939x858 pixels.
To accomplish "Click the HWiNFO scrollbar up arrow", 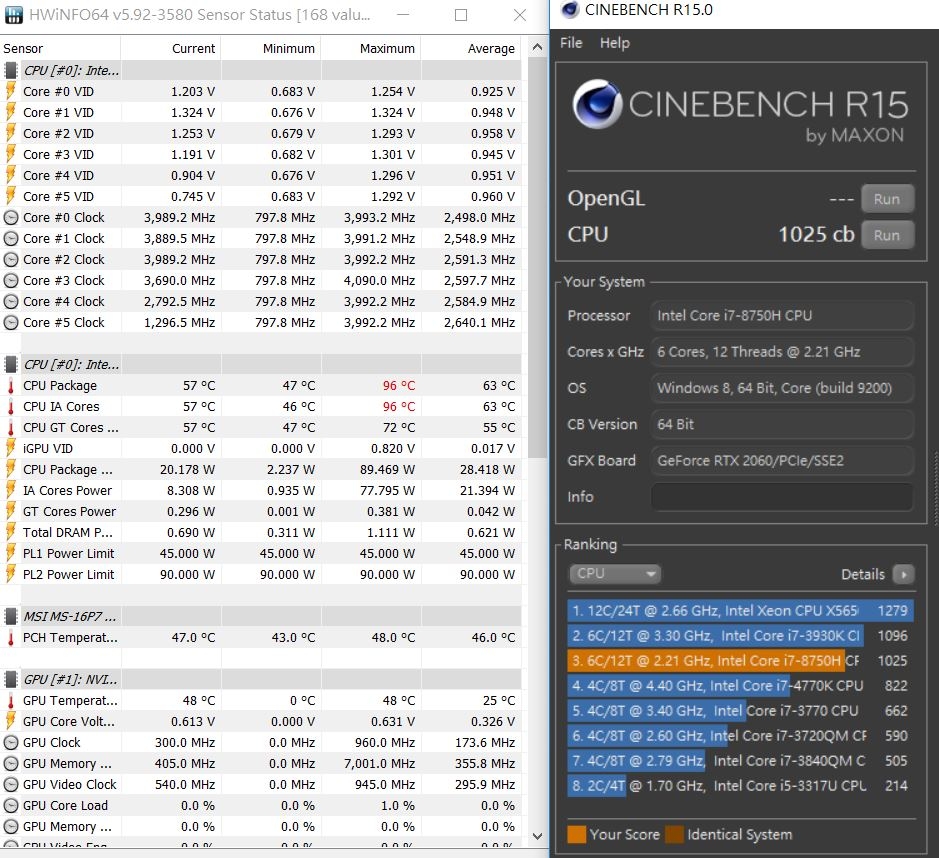I will (x=537, y=47).
